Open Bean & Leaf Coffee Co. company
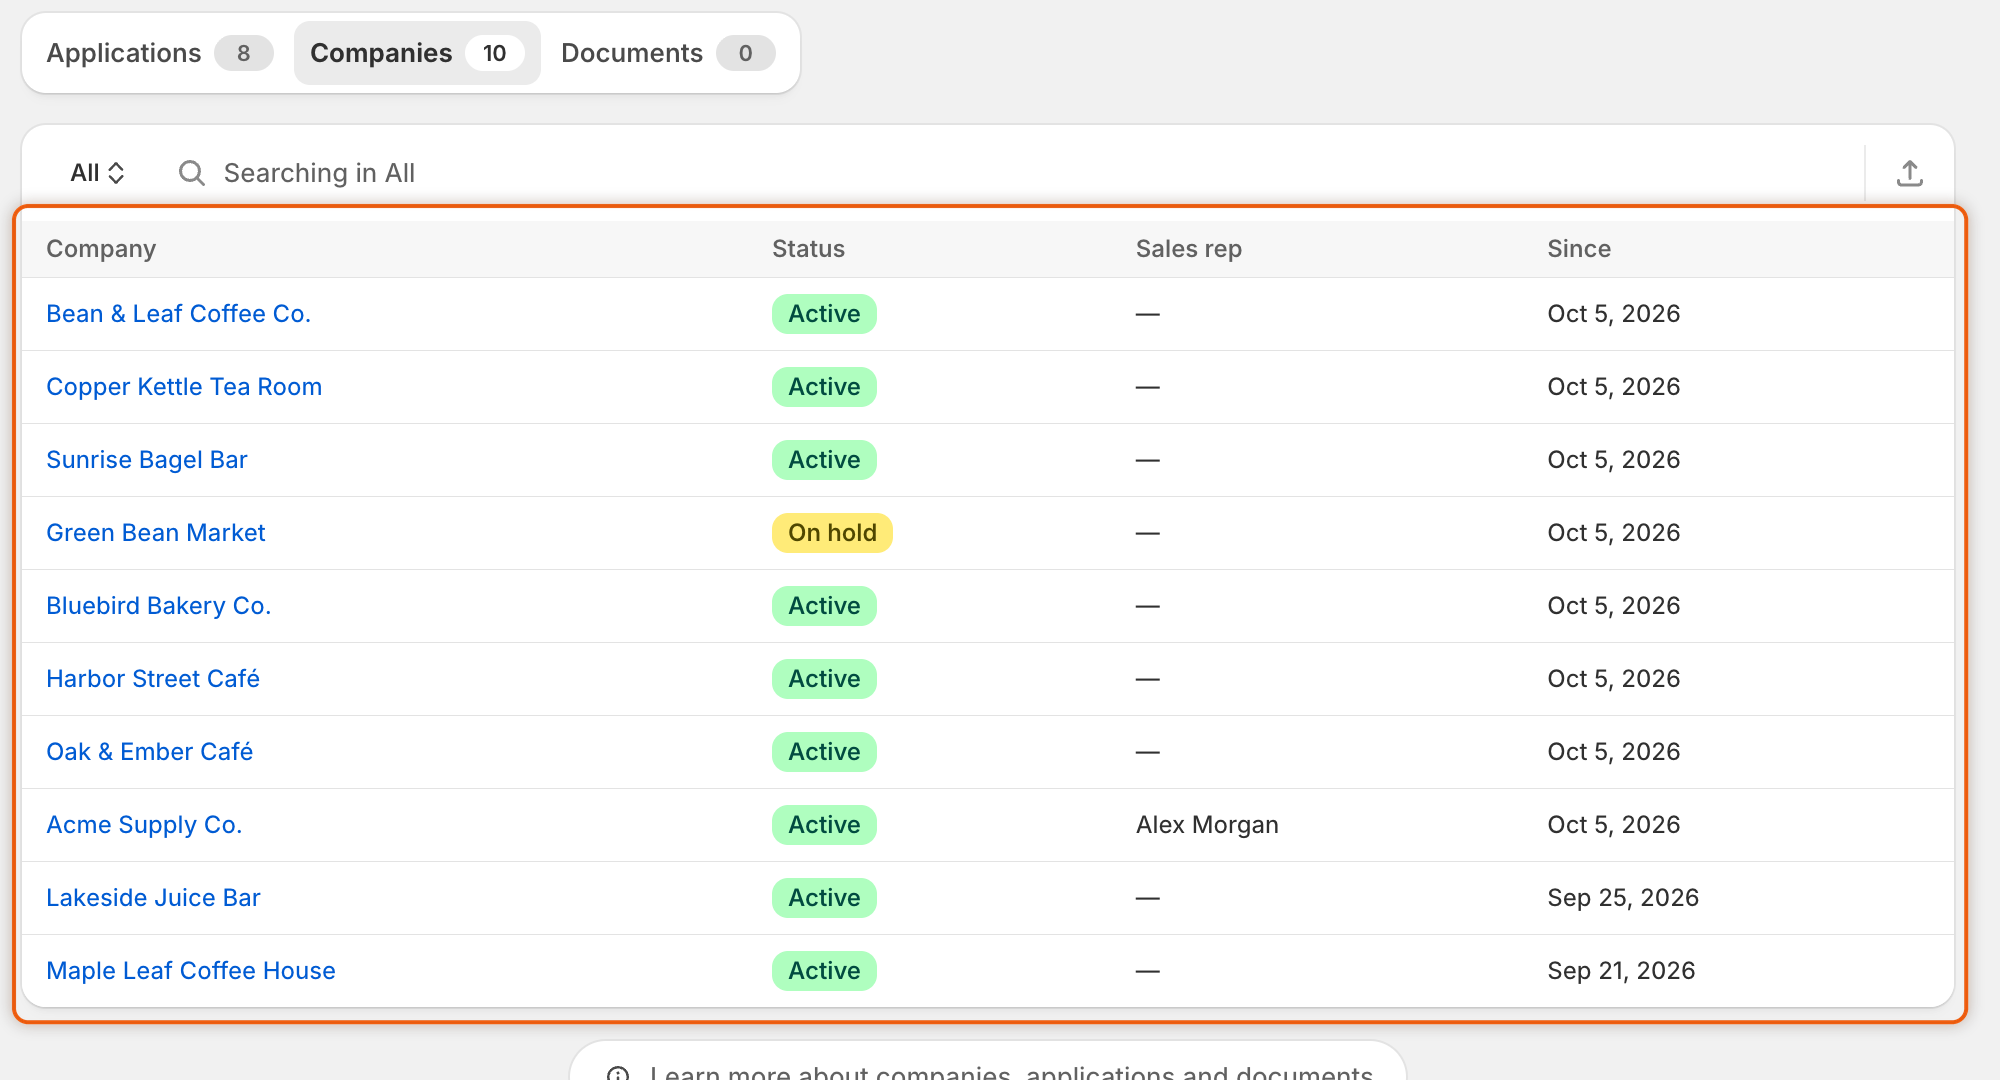 pyautogui.click(x=179, y=314)
